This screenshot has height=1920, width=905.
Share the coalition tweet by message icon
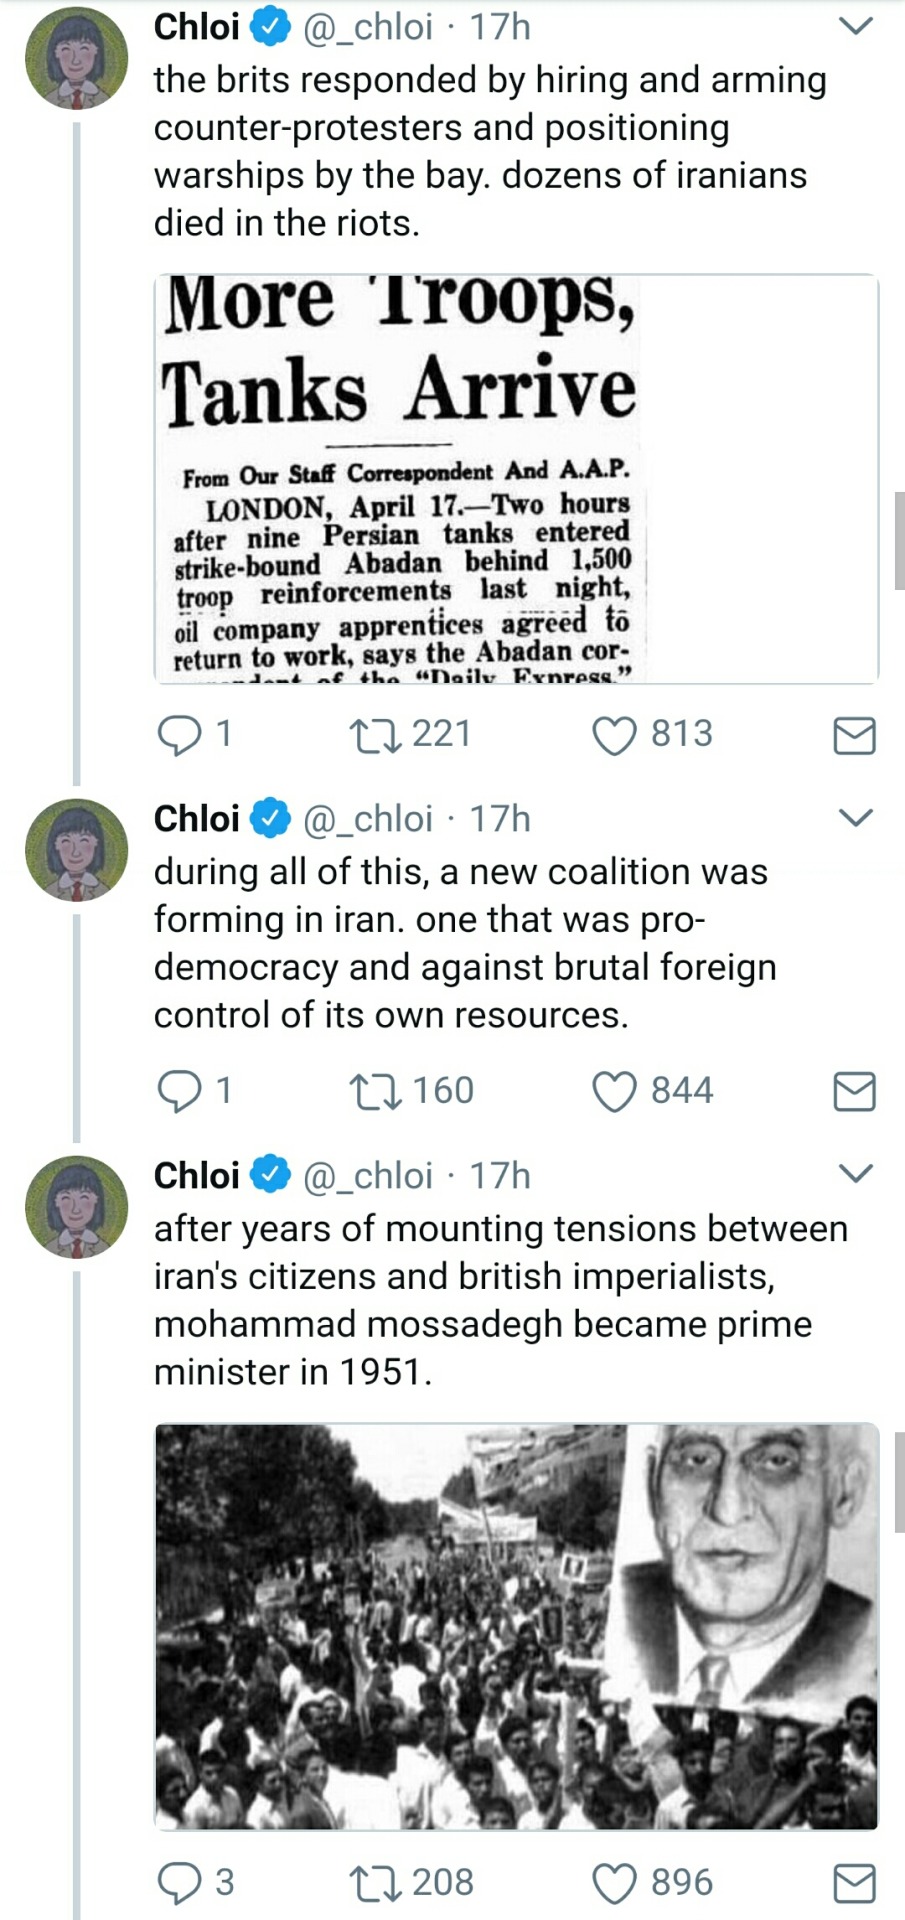(x=854, y=1091)
